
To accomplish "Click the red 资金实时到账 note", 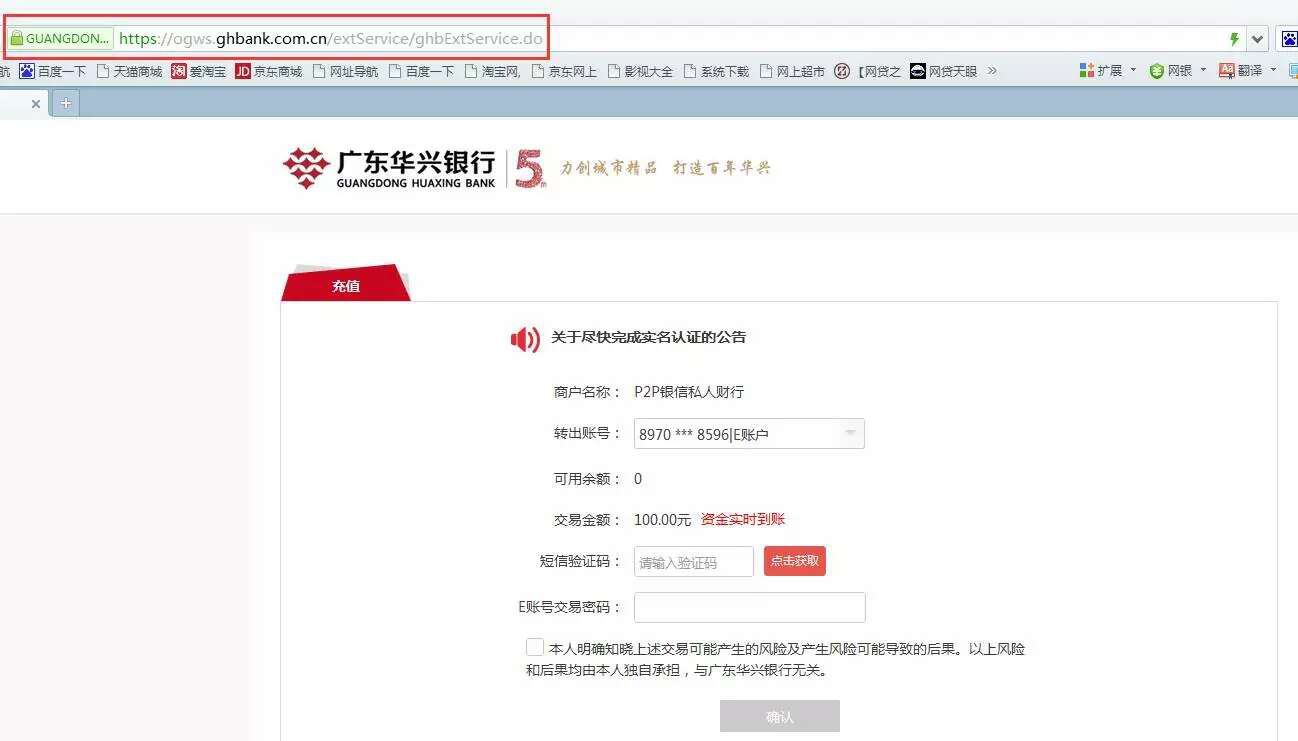I will click(x=743, y=519).
